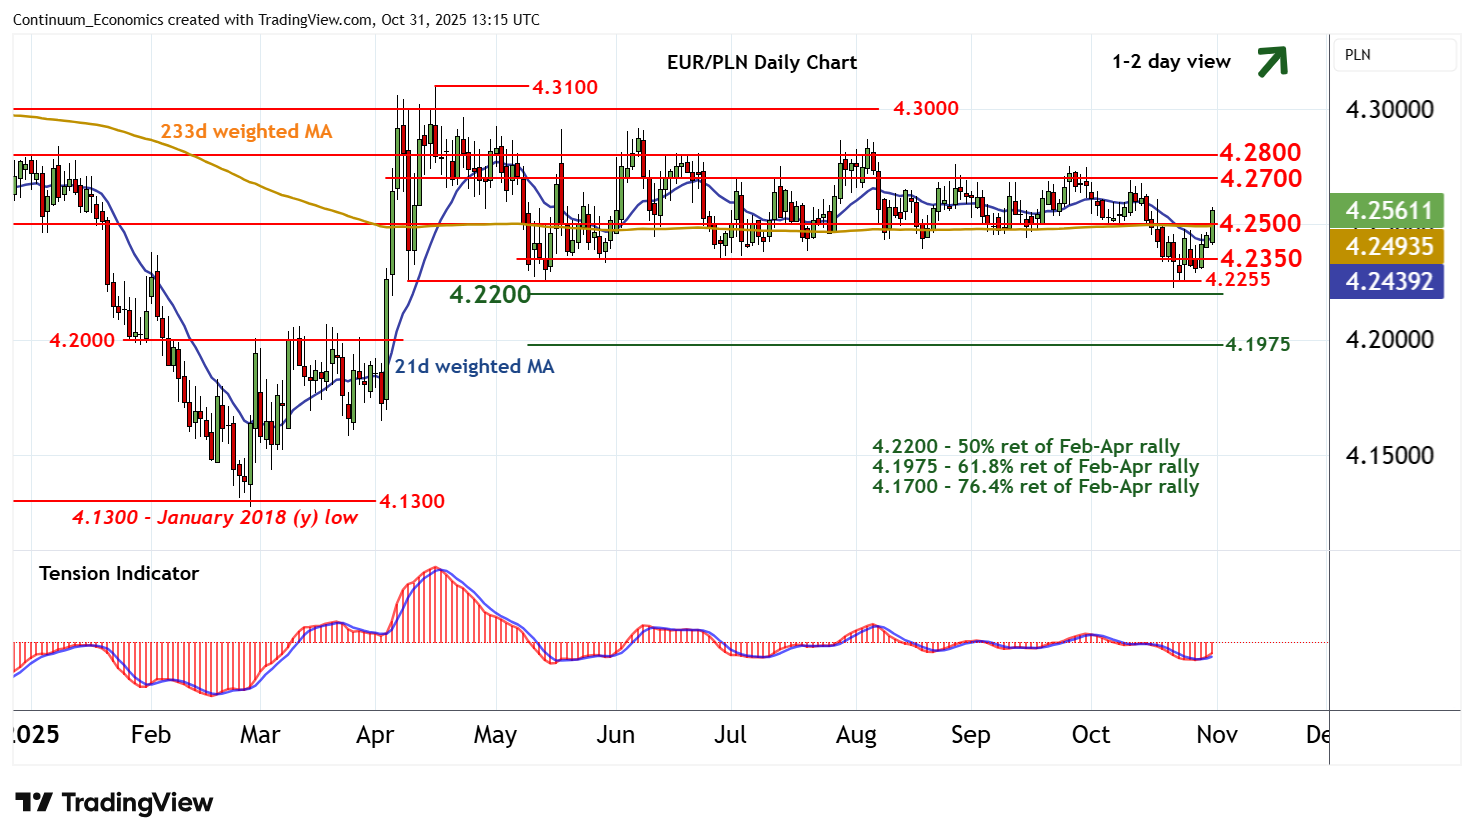The height and width of the screenshot is (840, 1474).
Task: Click the Nov label on time axis
Action: [x=1216, y=735]
